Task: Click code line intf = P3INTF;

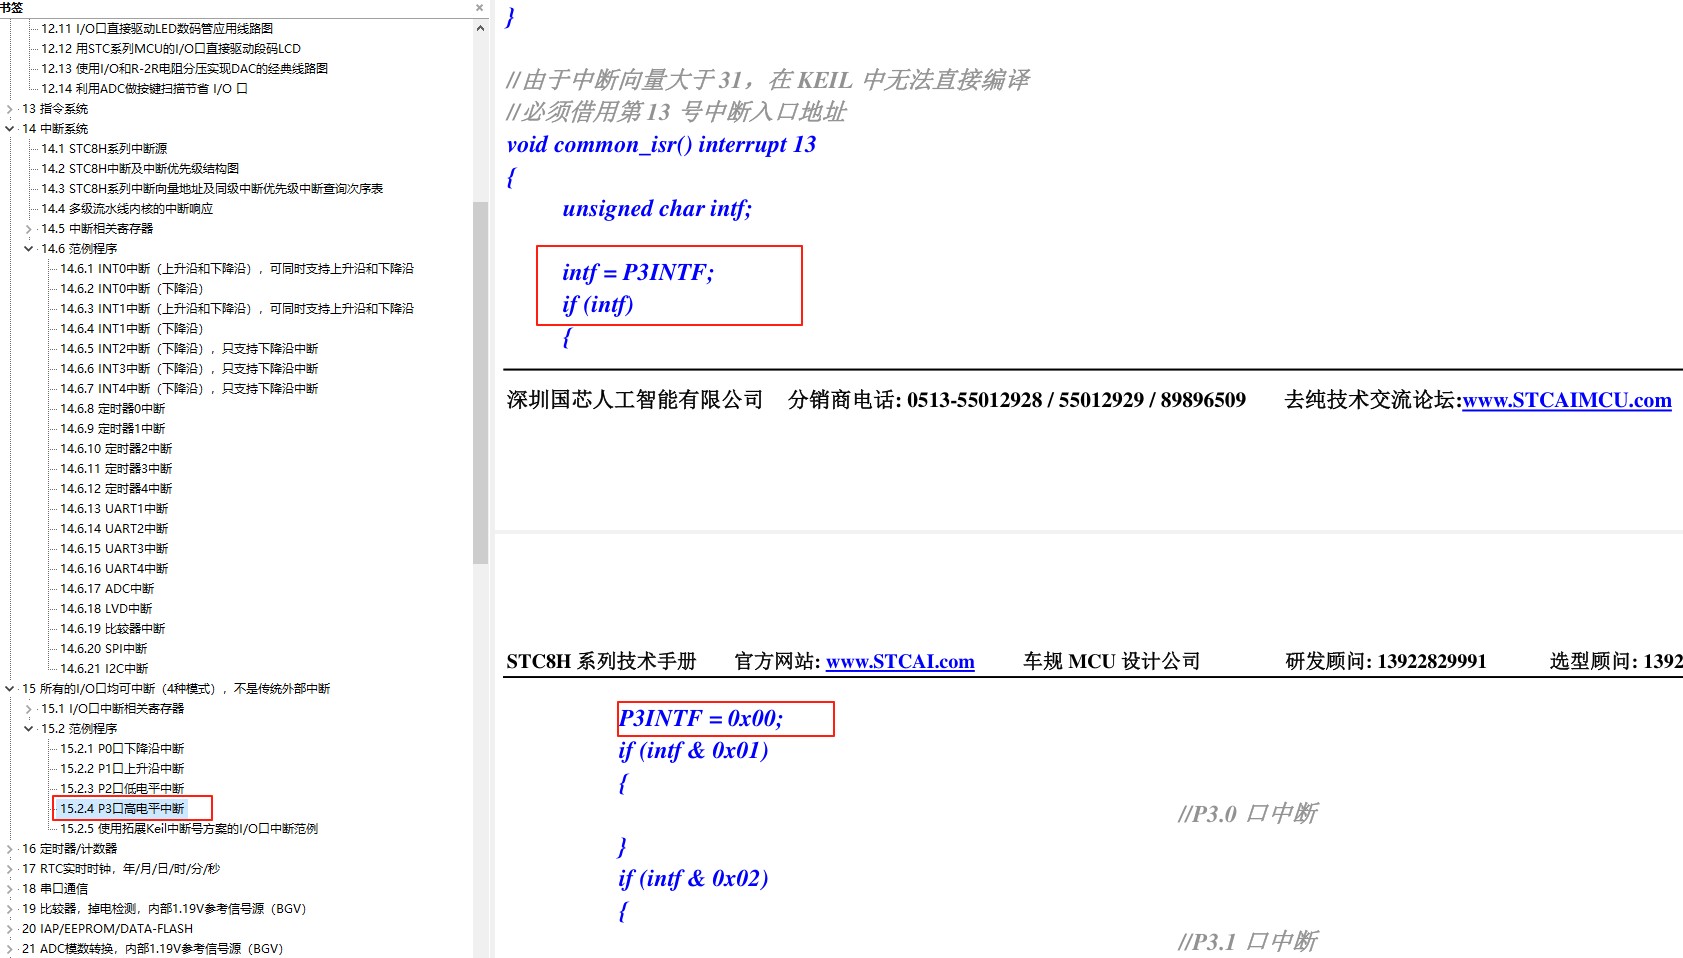Action: tap(638, 273)
